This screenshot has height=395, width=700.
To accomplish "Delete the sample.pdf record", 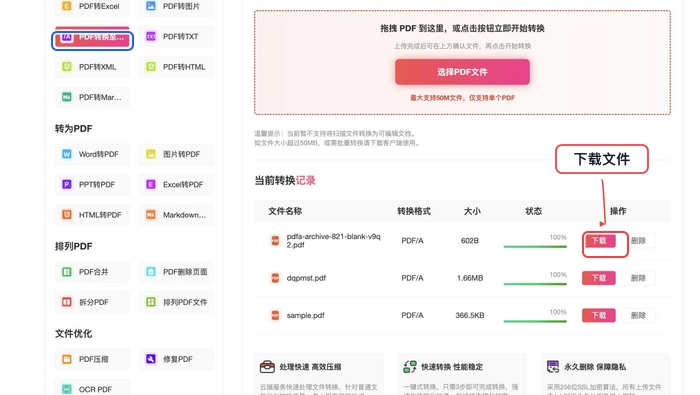I will click(x=638, y=315).
